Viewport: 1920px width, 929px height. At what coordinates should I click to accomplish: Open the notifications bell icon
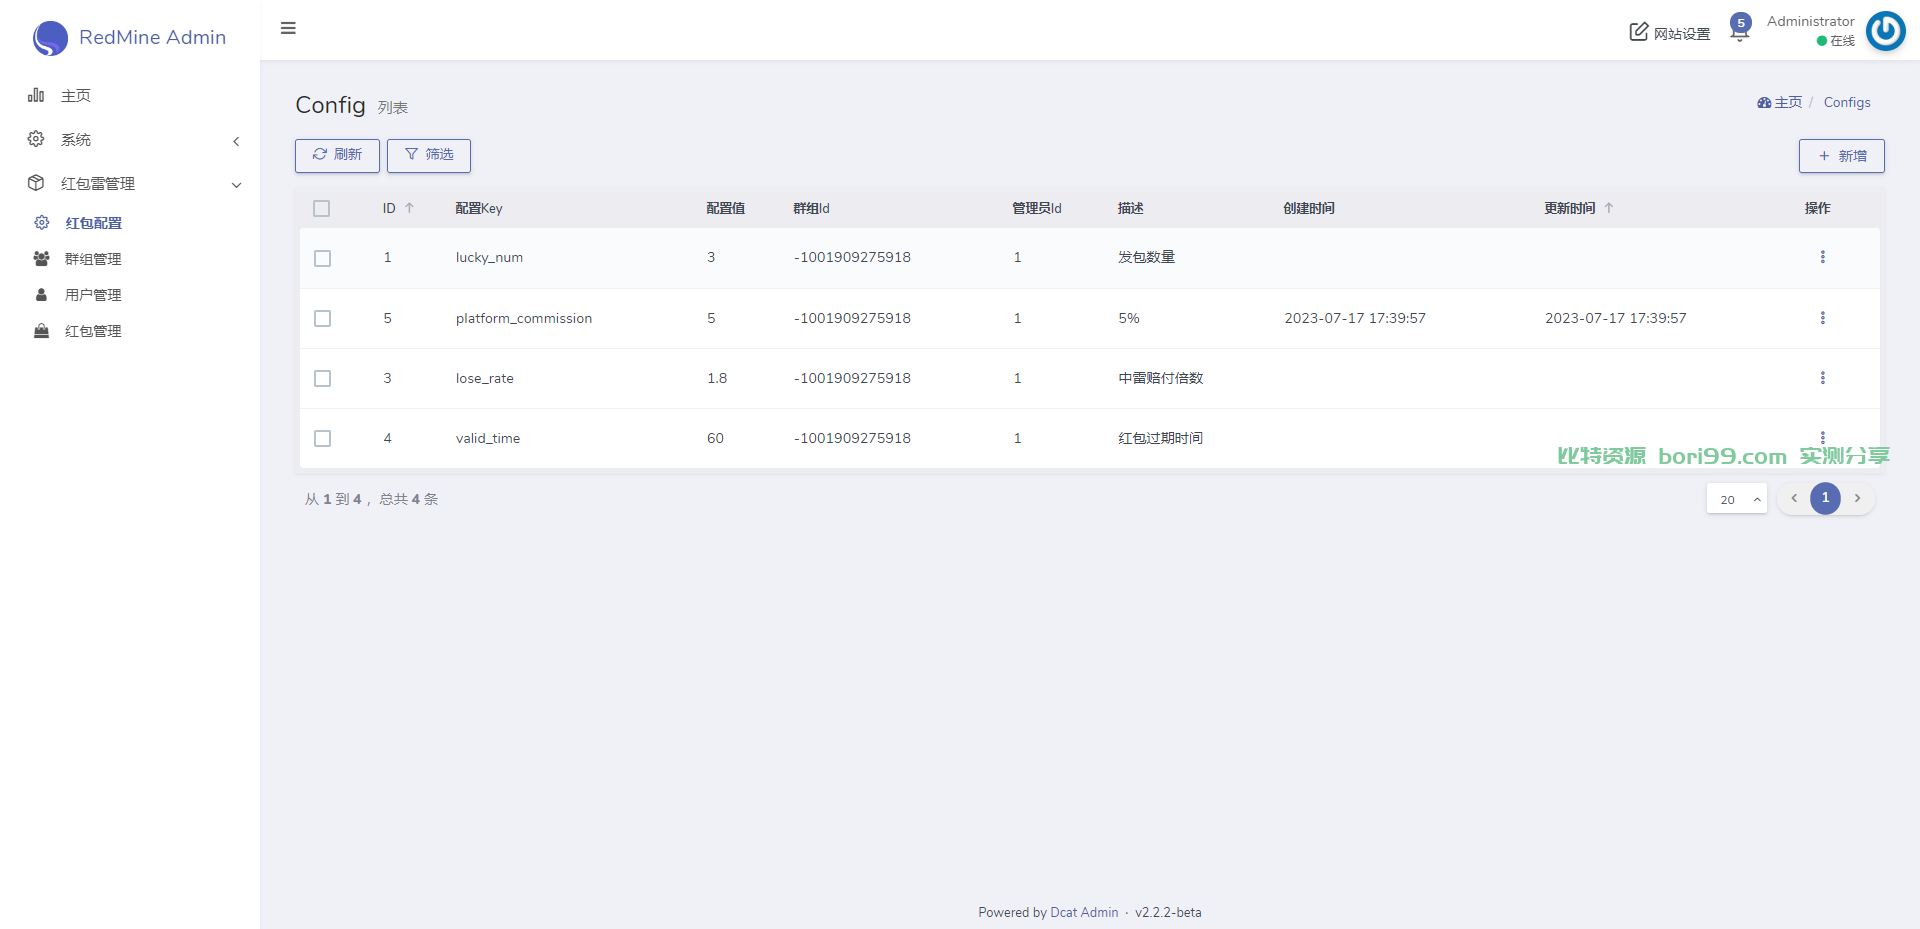[1739, 32]
